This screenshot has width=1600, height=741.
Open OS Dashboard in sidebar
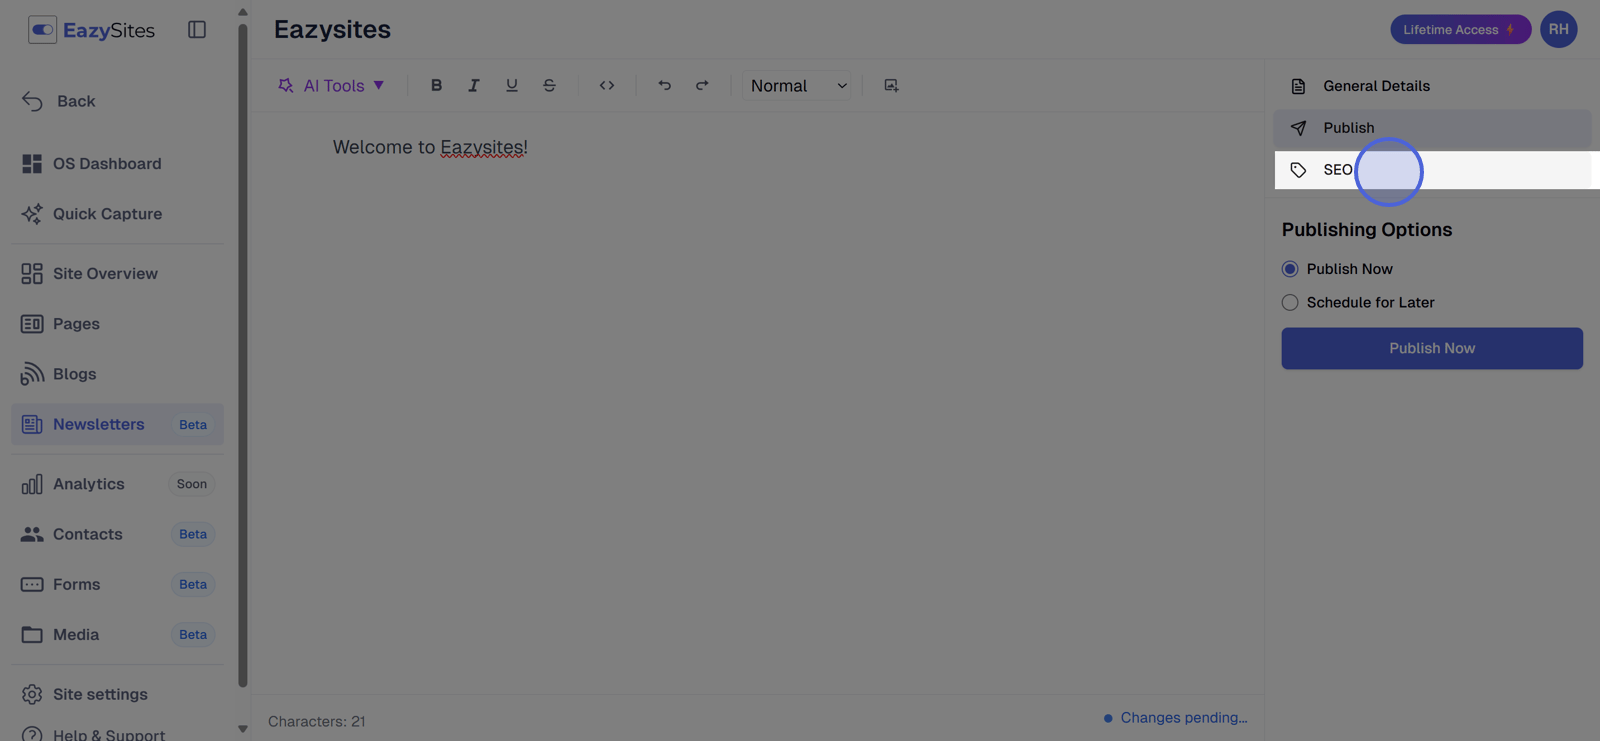(x=117, y=164)
